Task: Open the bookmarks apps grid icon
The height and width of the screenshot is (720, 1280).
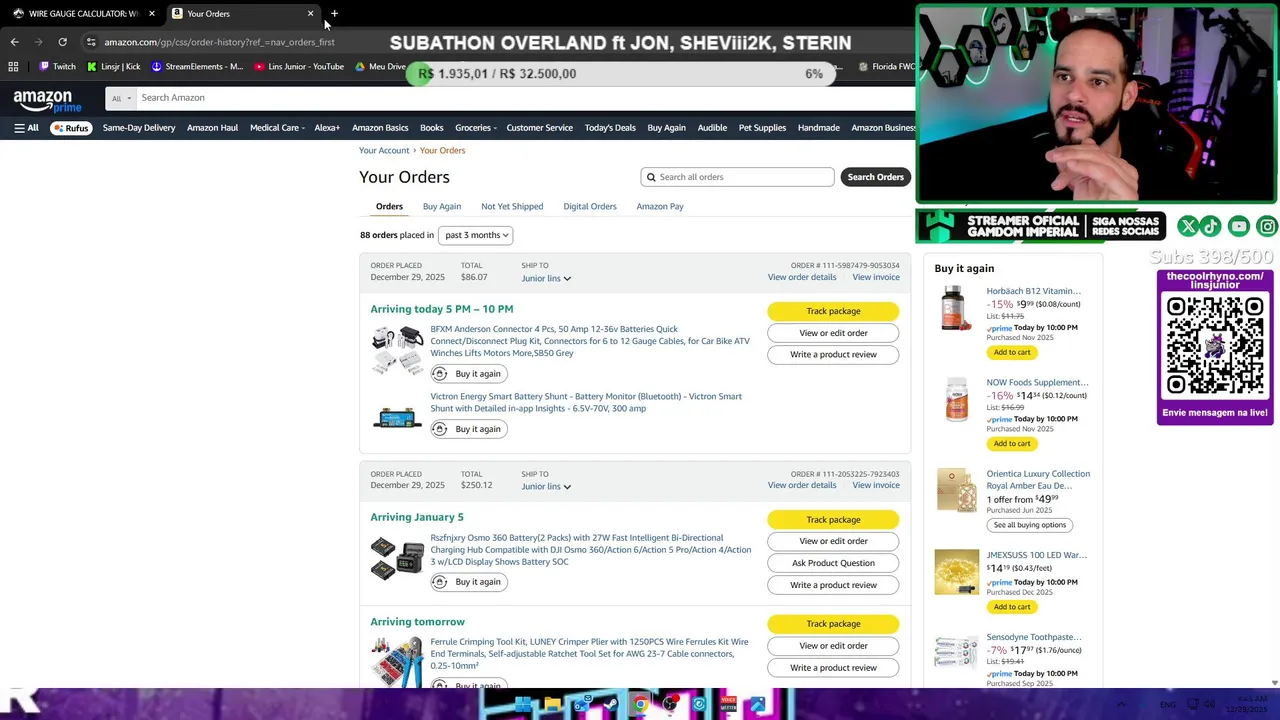Action: point(13,67)
